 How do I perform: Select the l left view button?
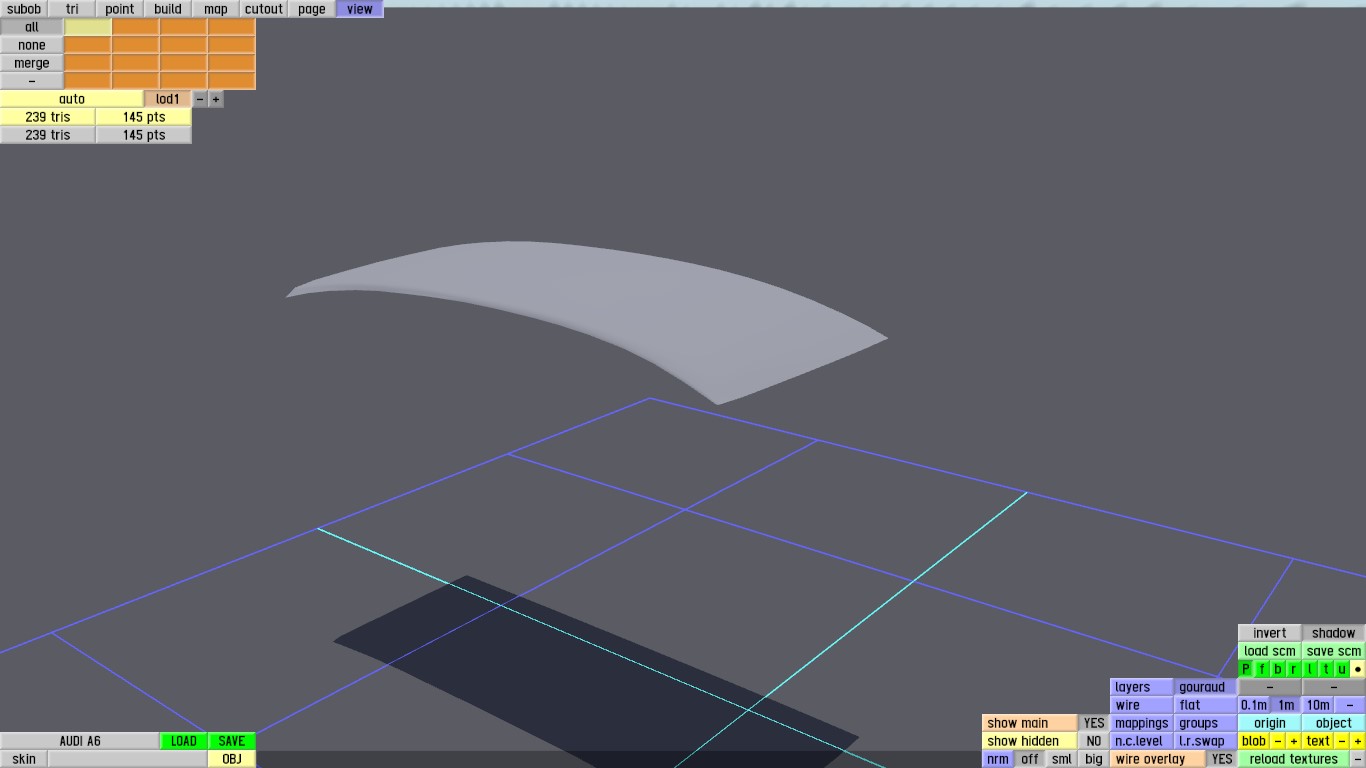click(x=1310, y=669)
